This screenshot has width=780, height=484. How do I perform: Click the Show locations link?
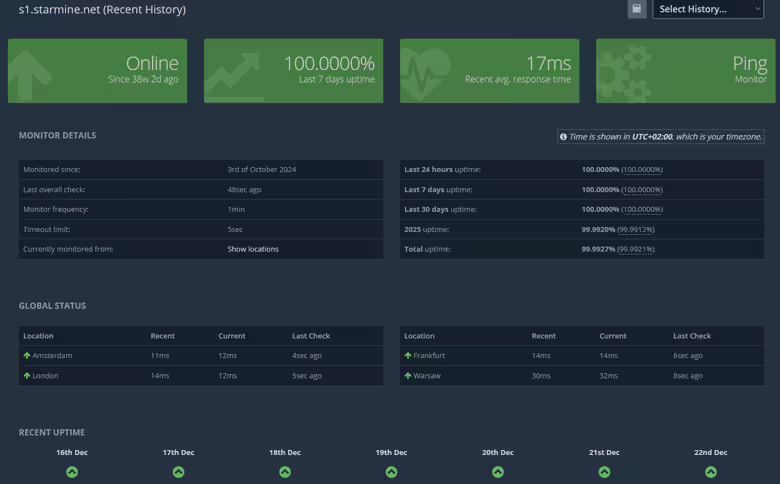pyautogui.click(x=253, y=249)
